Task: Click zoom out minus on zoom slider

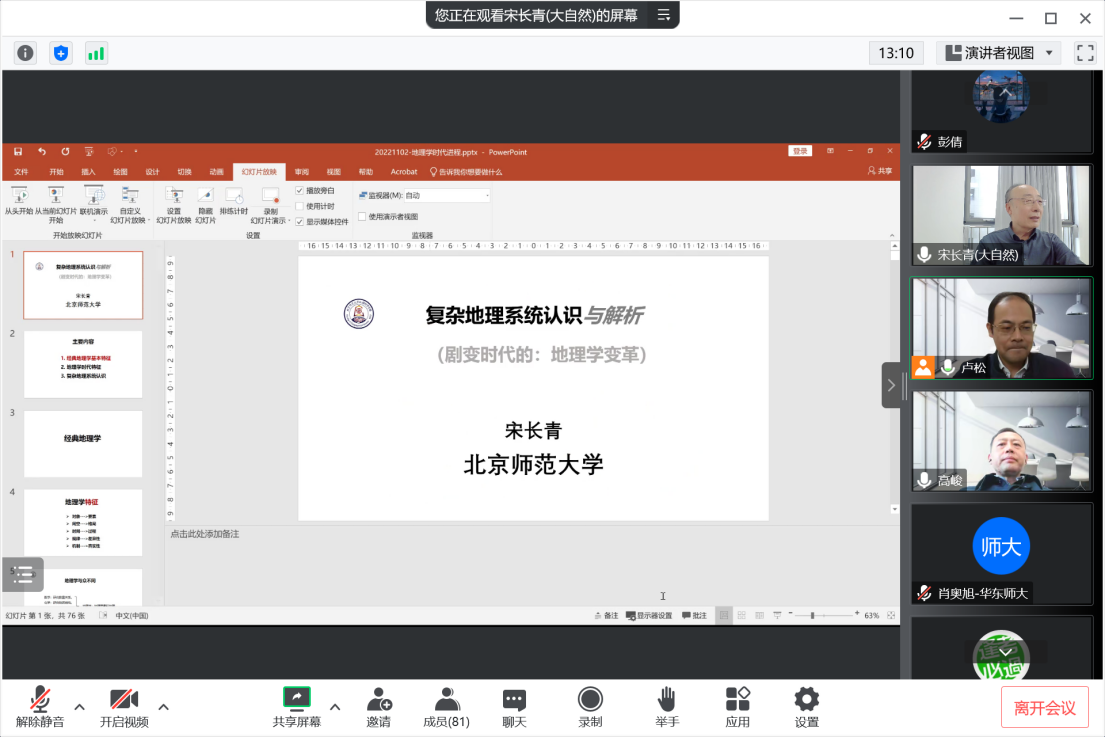Action: click(791, 614)
